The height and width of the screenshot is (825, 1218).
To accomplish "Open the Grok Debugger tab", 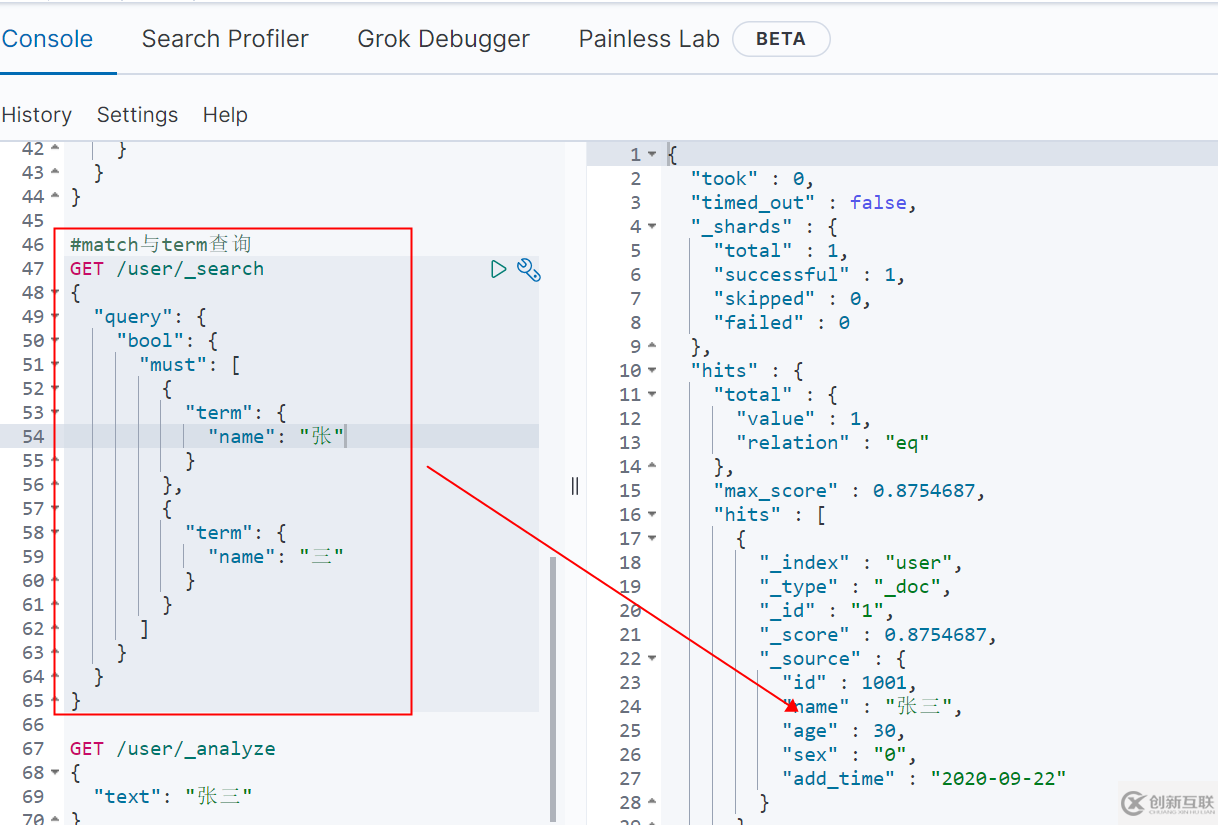I will click(444, 39).
